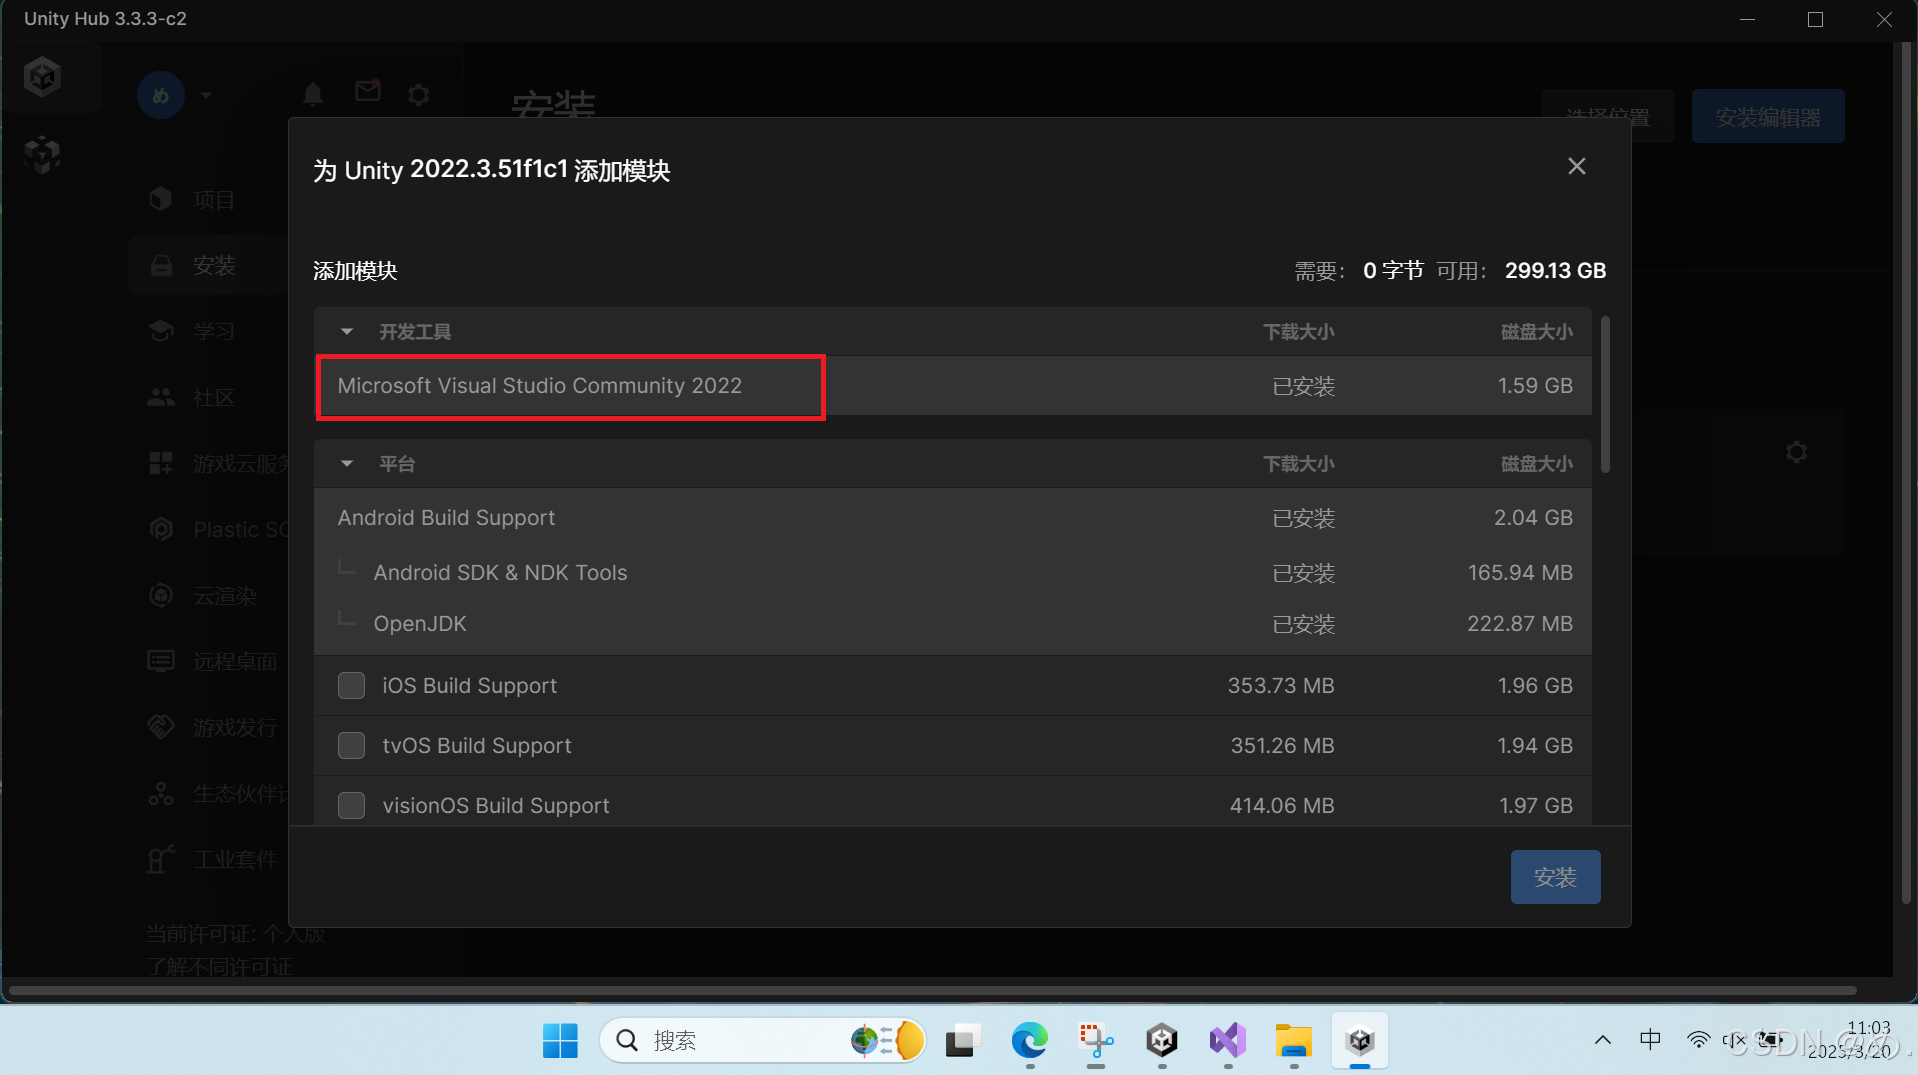Check the iOS Build Support checkbox

pos(351,685)
